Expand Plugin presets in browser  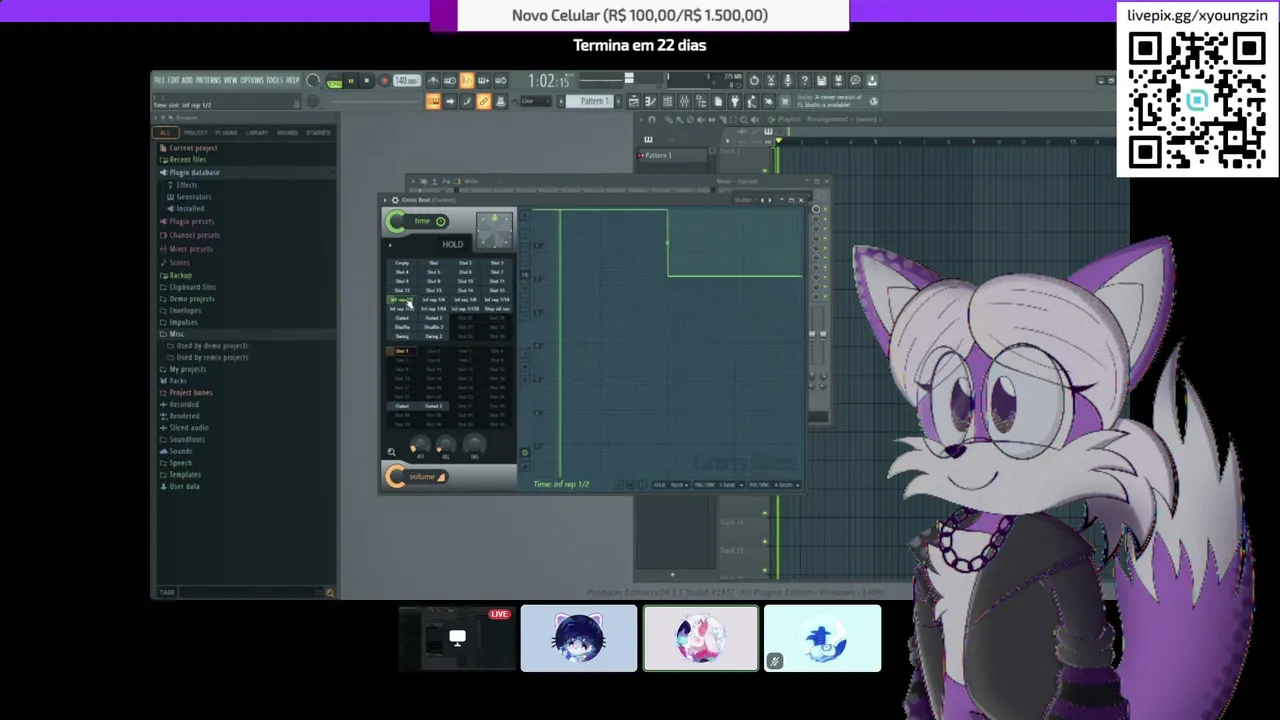coord(192,222)
